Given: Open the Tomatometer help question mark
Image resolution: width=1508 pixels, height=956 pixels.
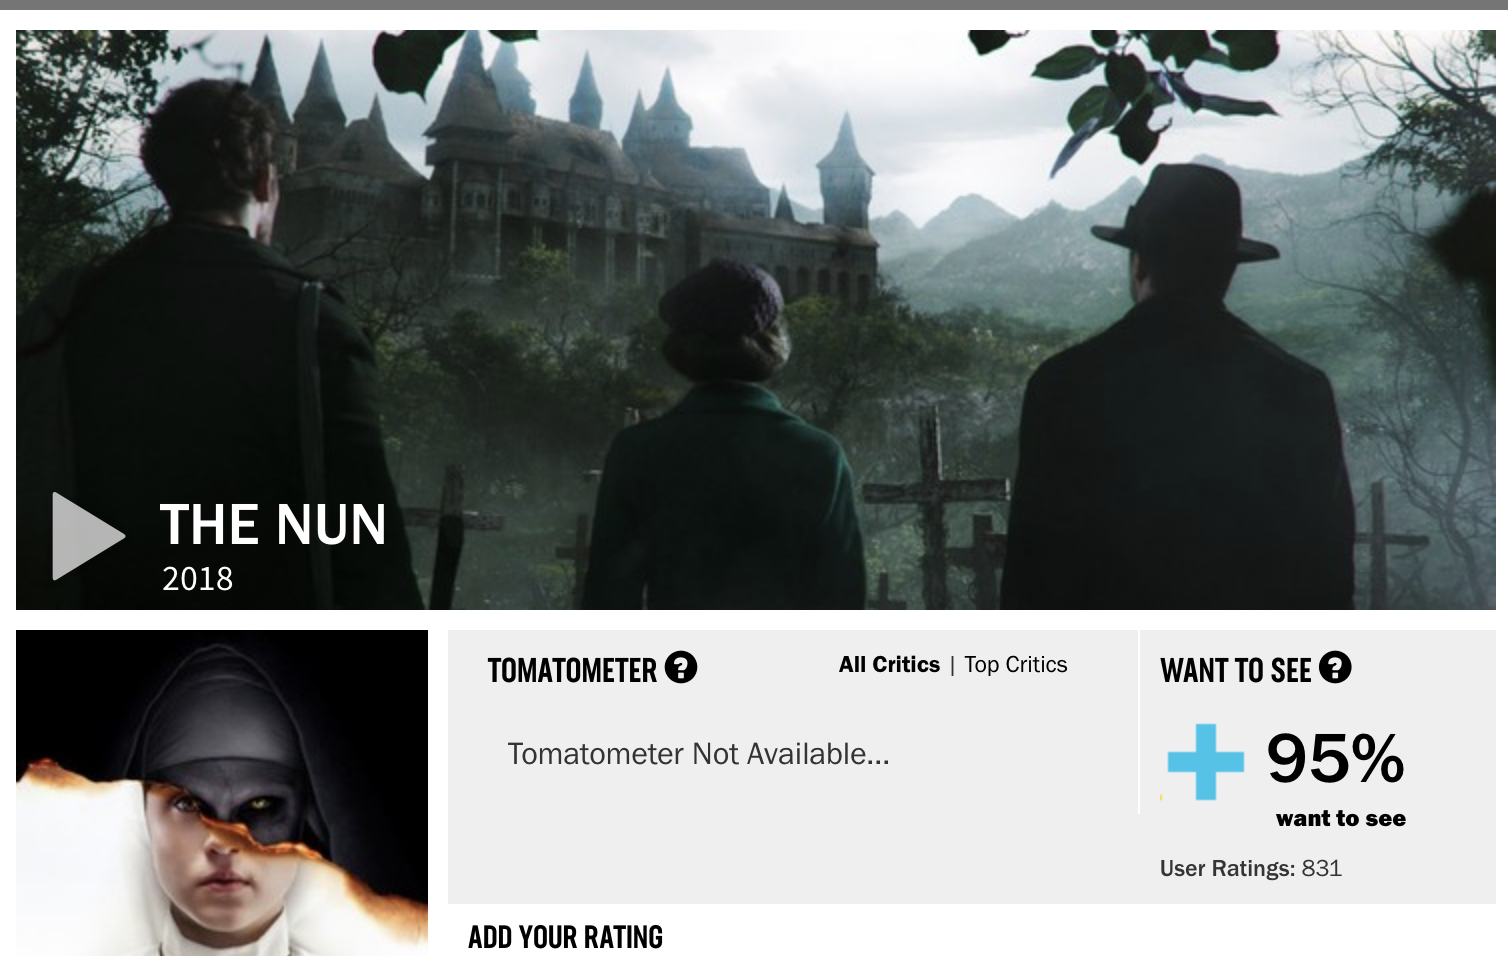Looking at the screenshot, I should 681,667.
